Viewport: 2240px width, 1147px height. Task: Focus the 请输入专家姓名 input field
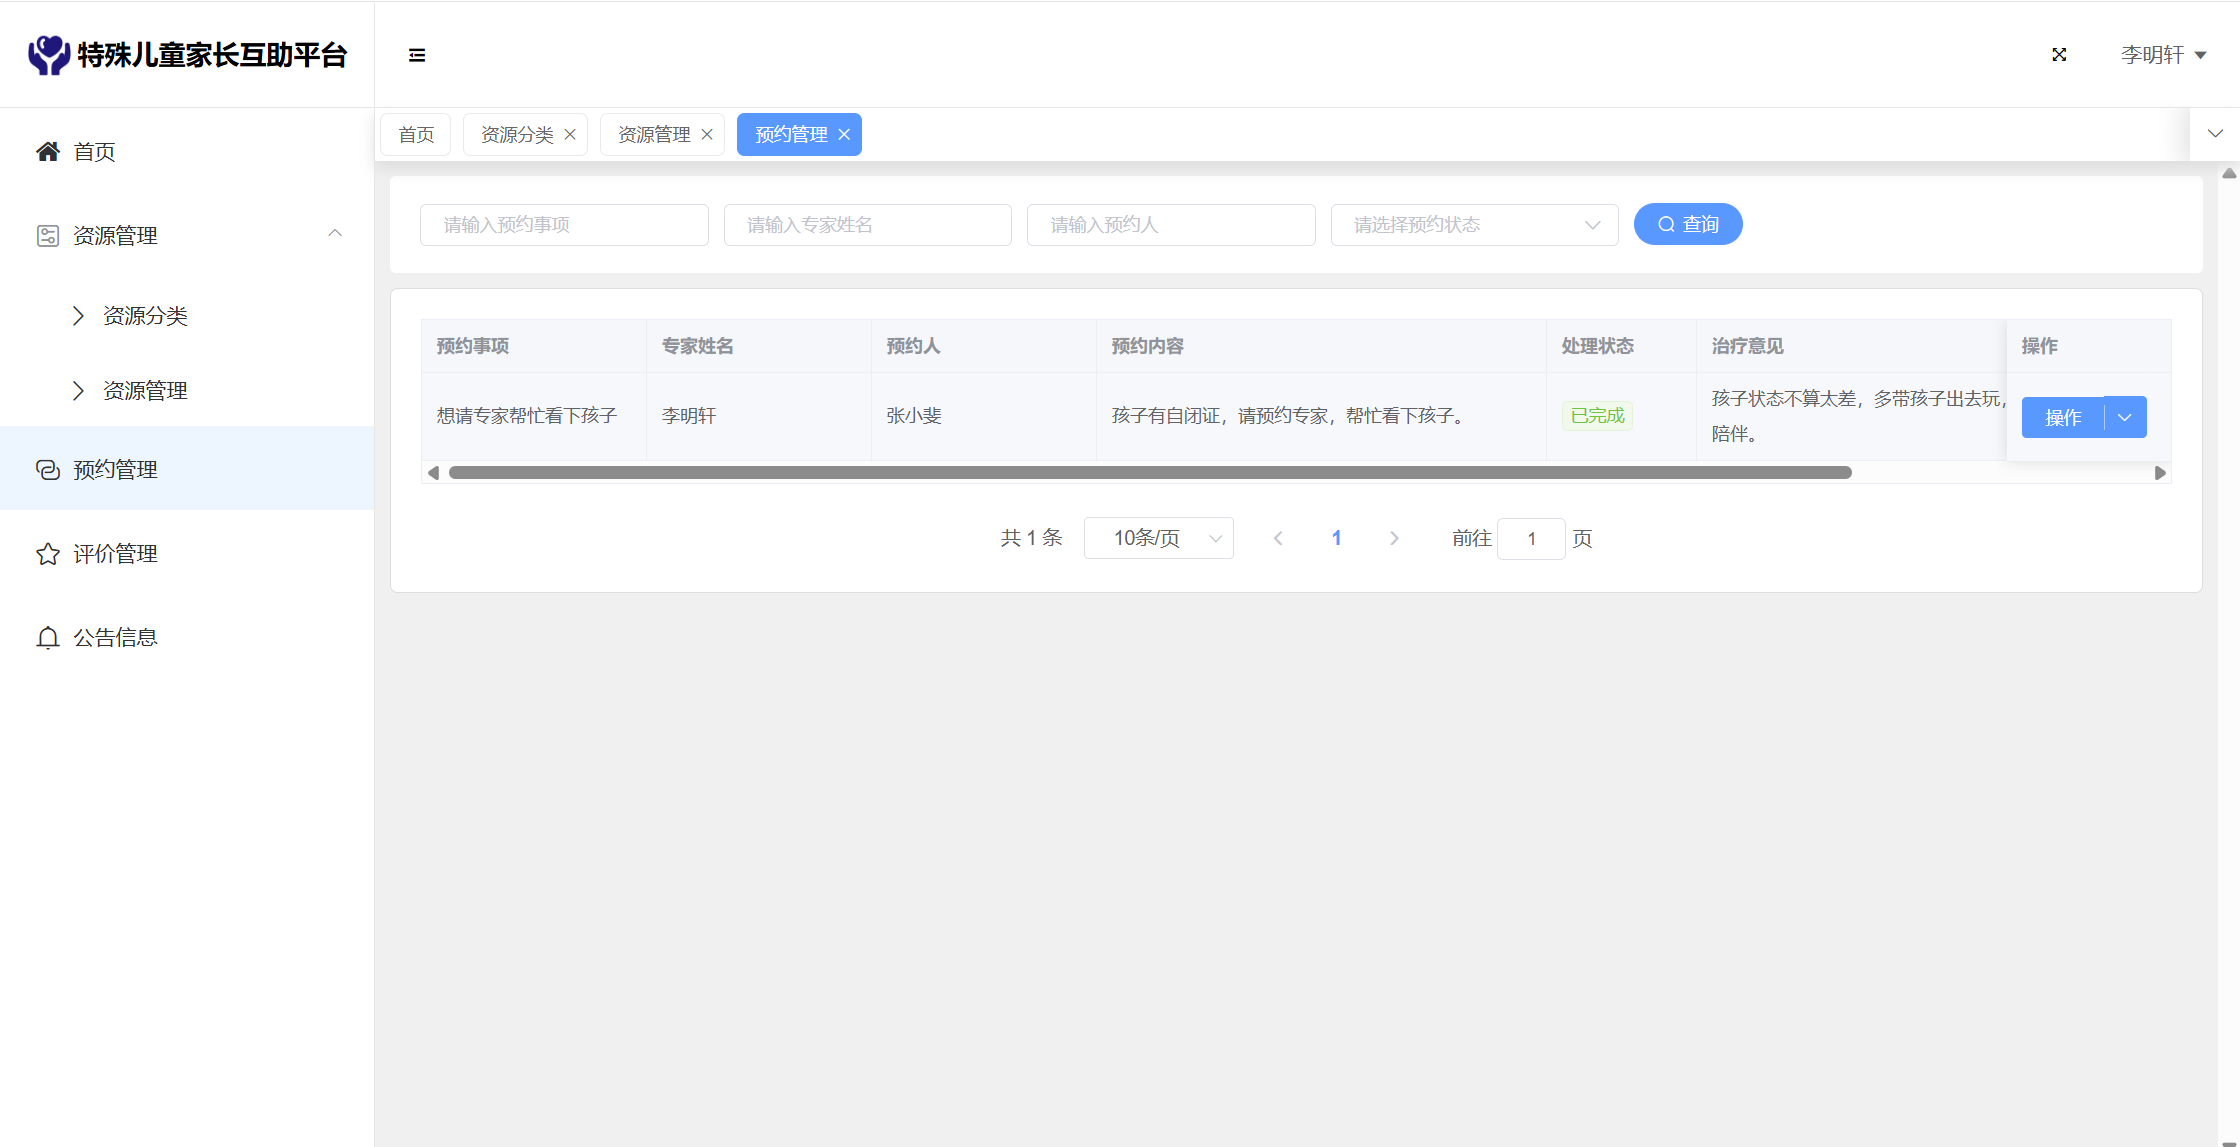[867, 224]
